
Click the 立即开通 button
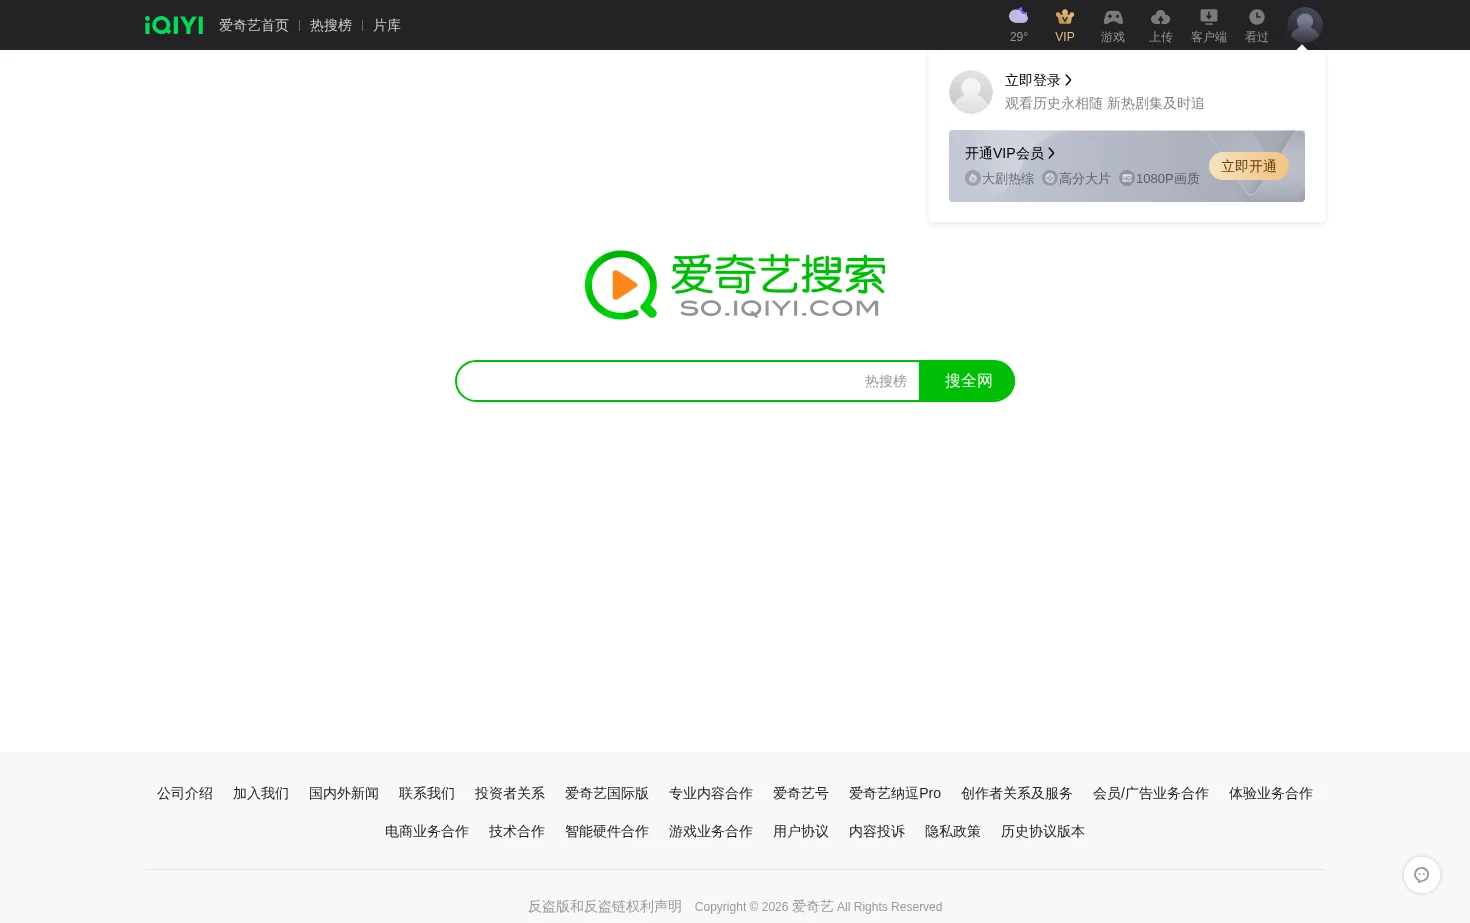click(x=1248, y=166)
